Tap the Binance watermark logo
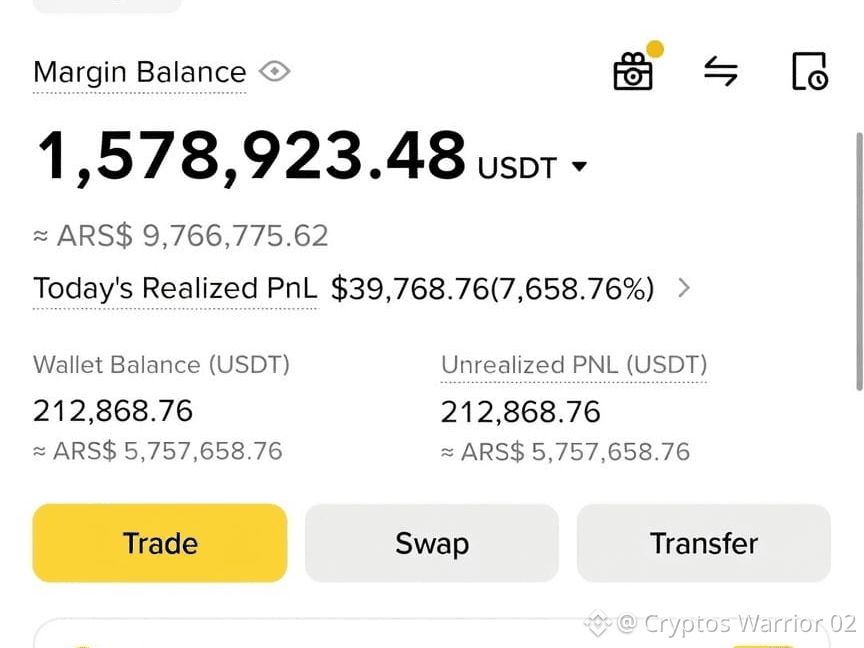Viewport: 864px width, 648px height. coord(597,623)
